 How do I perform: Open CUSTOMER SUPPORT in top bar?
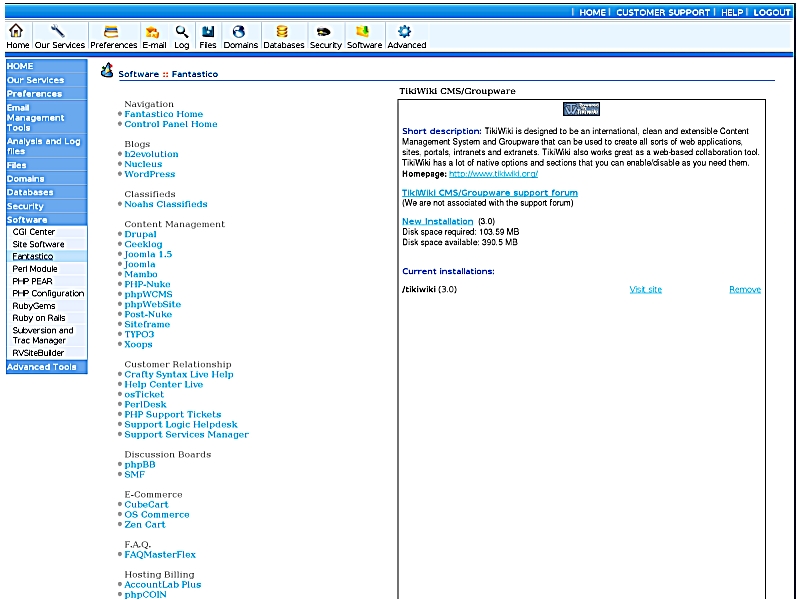pos(663,12)
